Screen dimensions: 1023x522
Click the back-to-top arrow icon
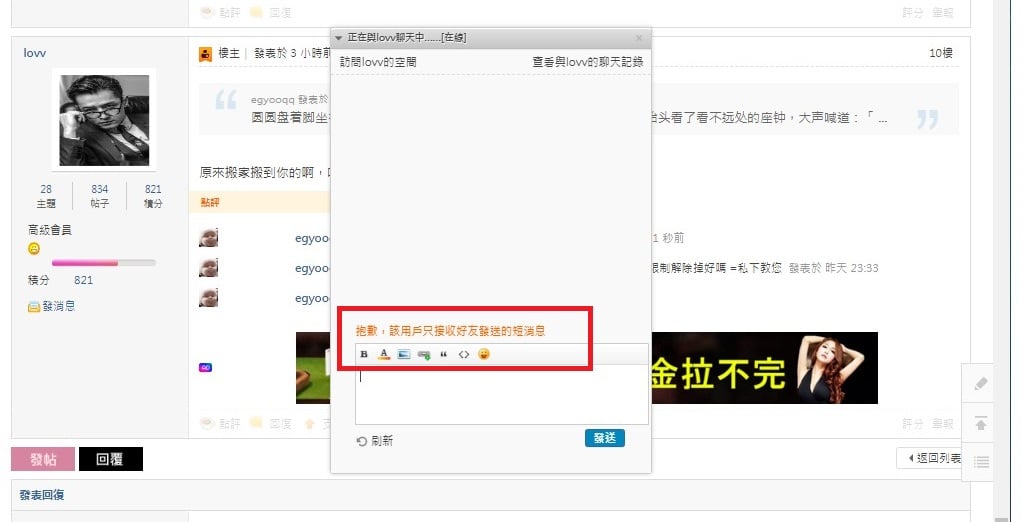point(981,423)
